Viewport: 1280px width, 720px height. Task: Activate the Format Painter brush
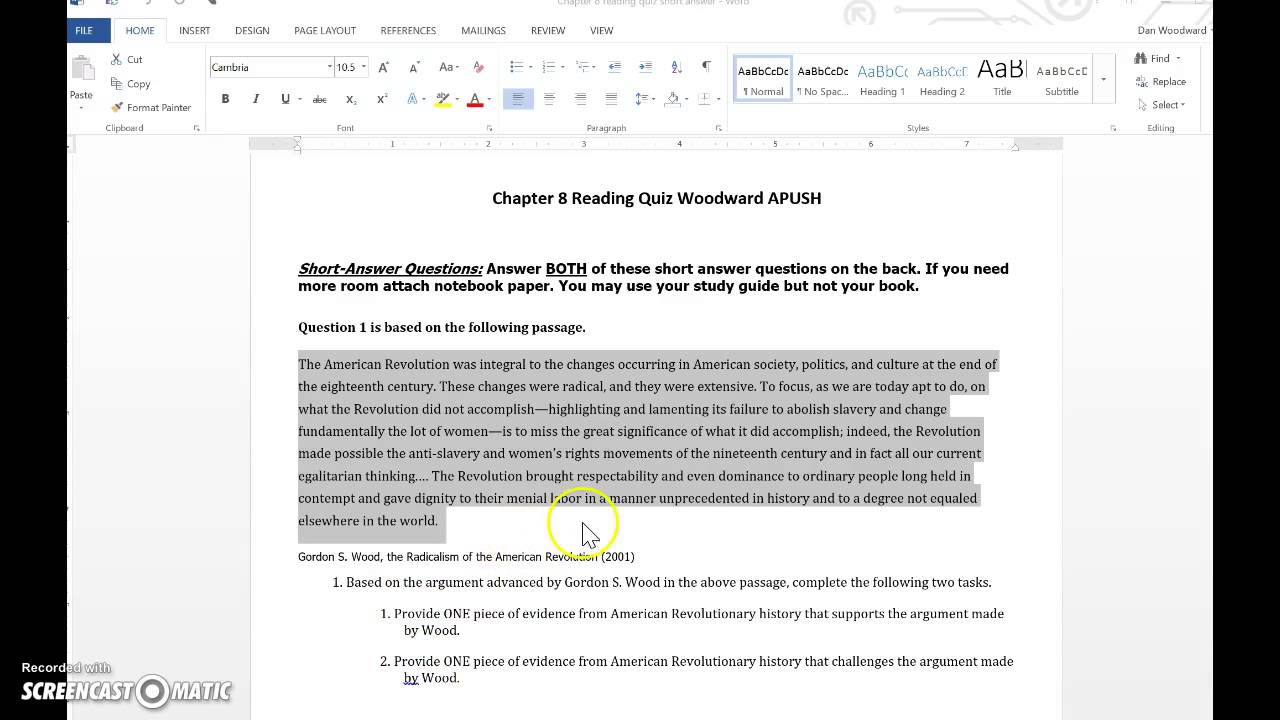150,108
